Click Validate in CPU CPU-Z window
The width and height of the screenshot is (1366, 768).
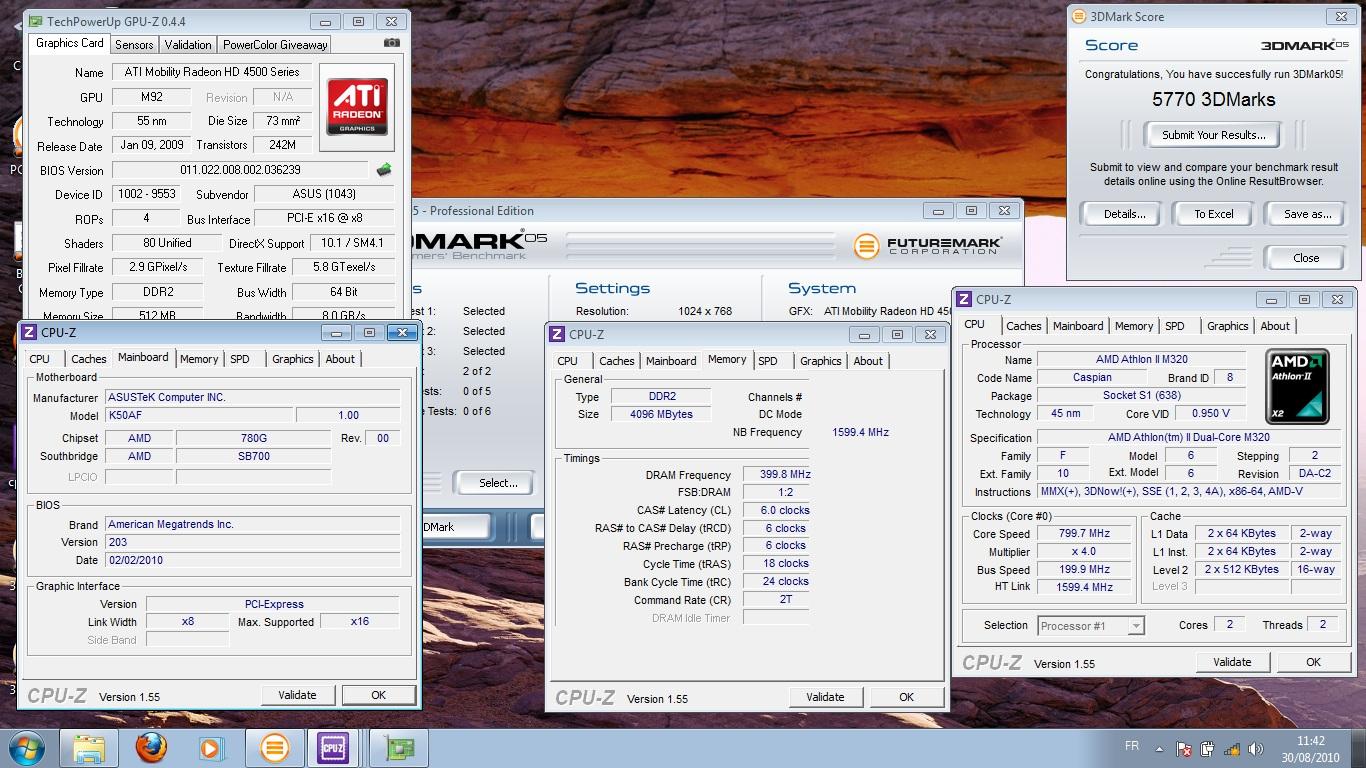click(1232, 662)
